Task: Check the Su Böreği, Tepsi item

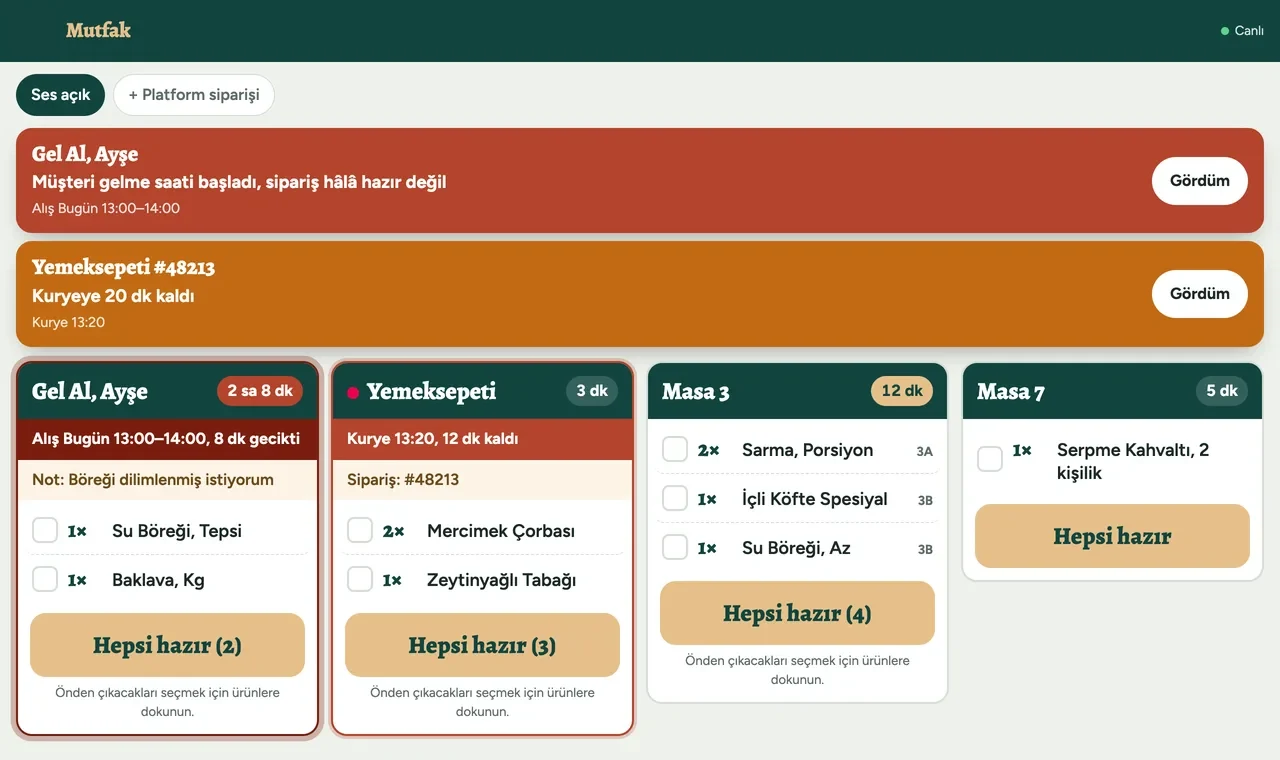Action: [45, 530]
